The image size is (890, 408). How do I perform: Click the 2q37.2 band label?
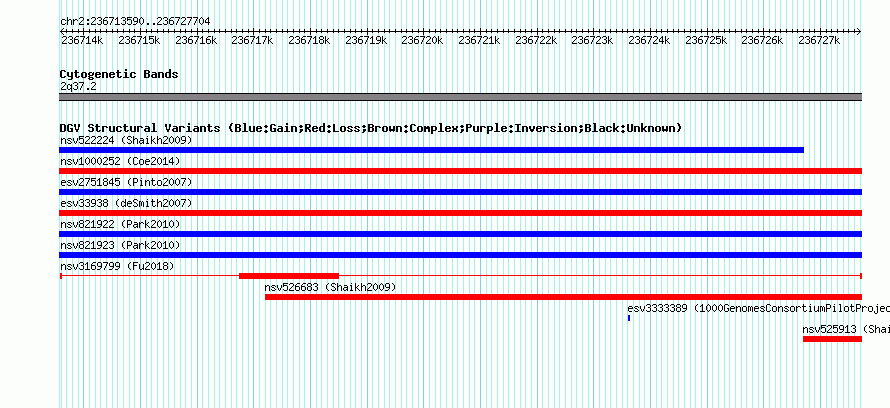coord(78,86)
